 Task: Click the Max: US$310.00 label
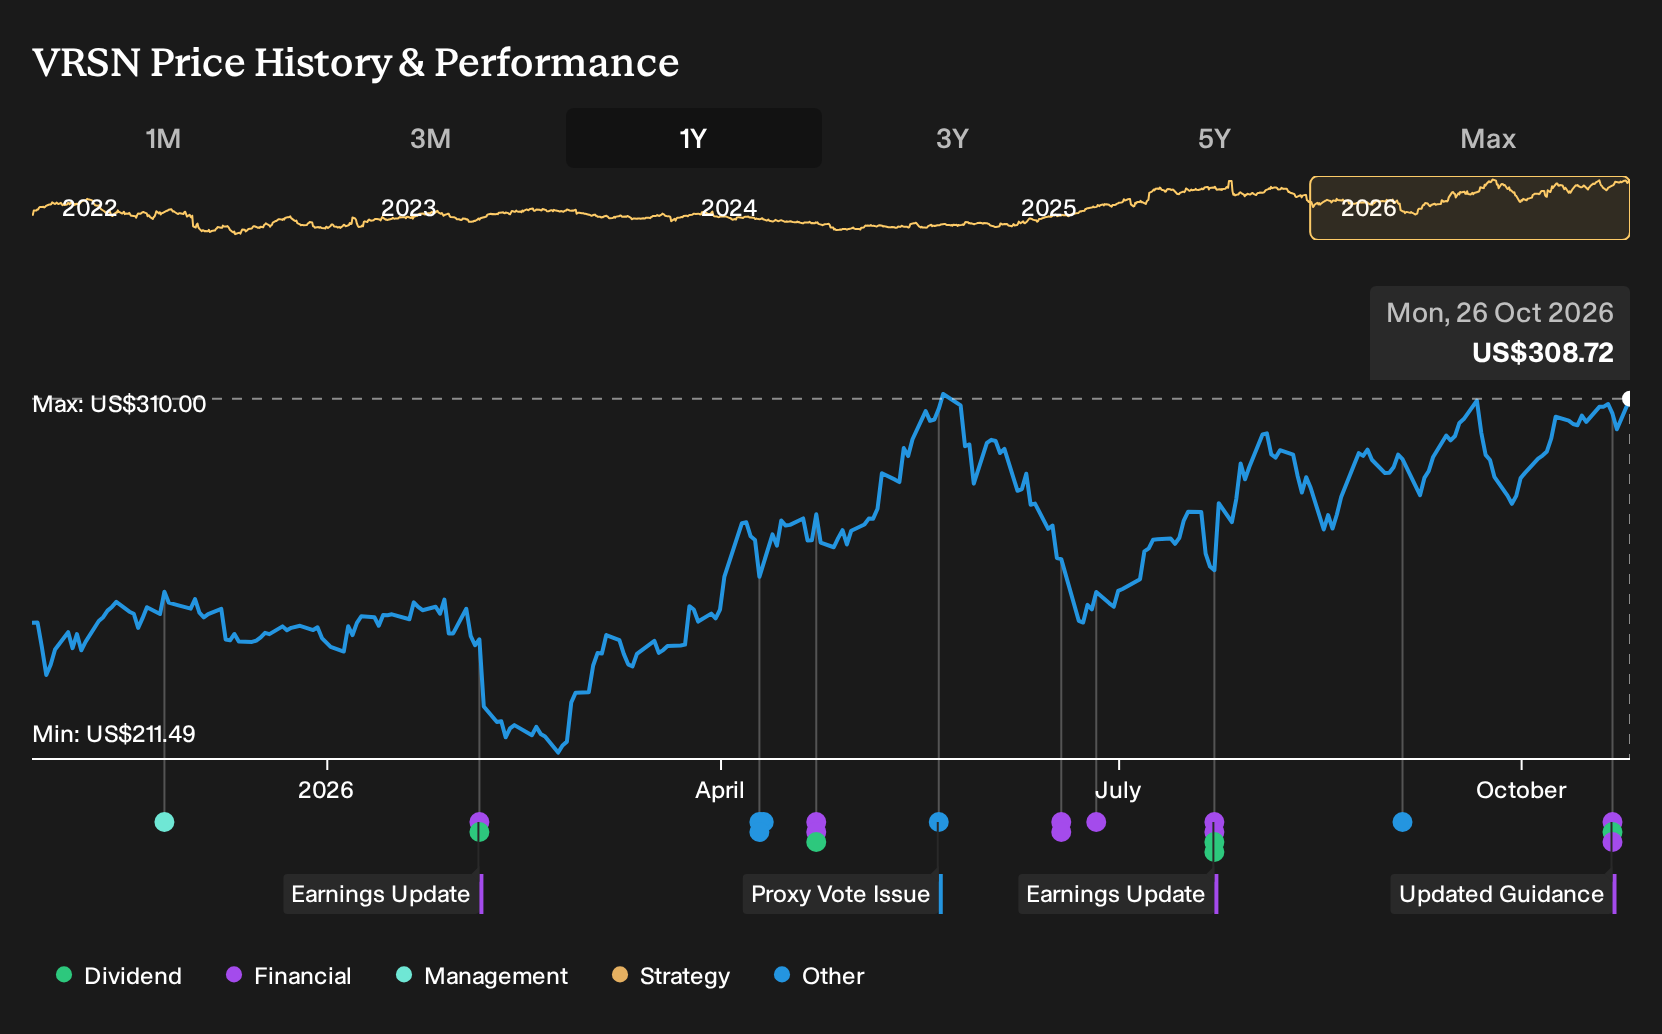pos(119,404)
